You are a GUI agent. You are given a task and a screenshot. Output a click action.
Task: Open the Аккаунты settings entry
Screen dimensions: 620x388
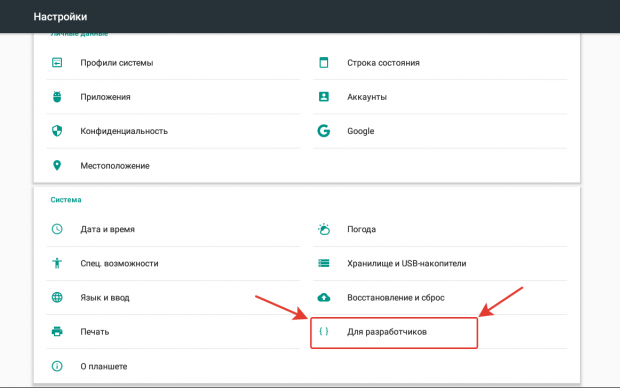click(440, 97)
